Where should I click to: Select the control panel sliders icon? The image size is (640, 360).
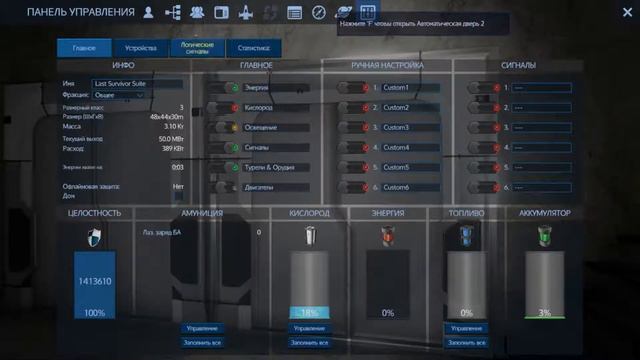click(x=368, y=12)
